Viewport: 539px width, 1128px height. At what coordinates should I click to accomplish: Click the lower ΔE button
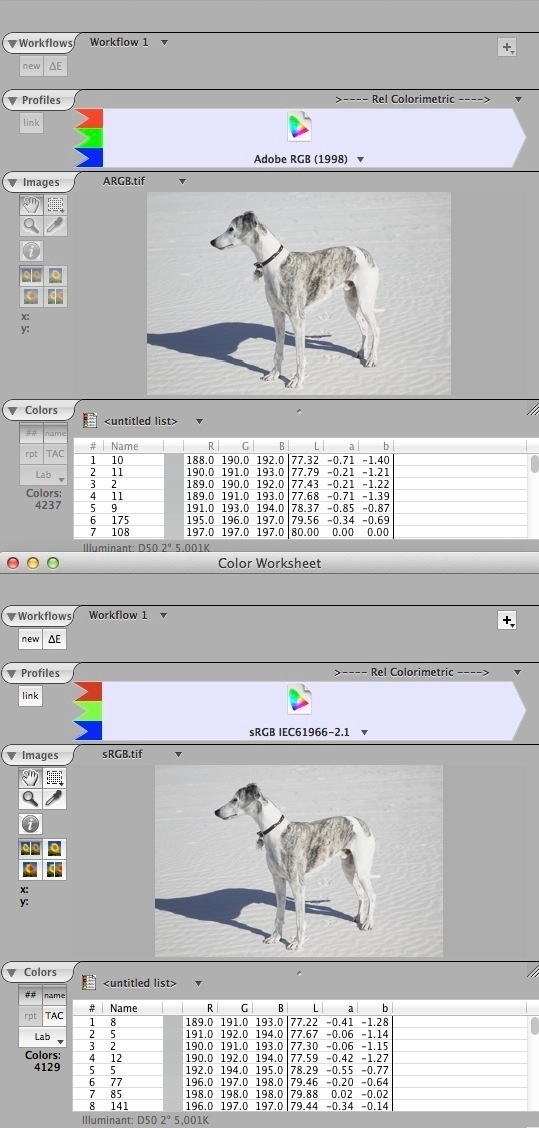click(55, 639)
